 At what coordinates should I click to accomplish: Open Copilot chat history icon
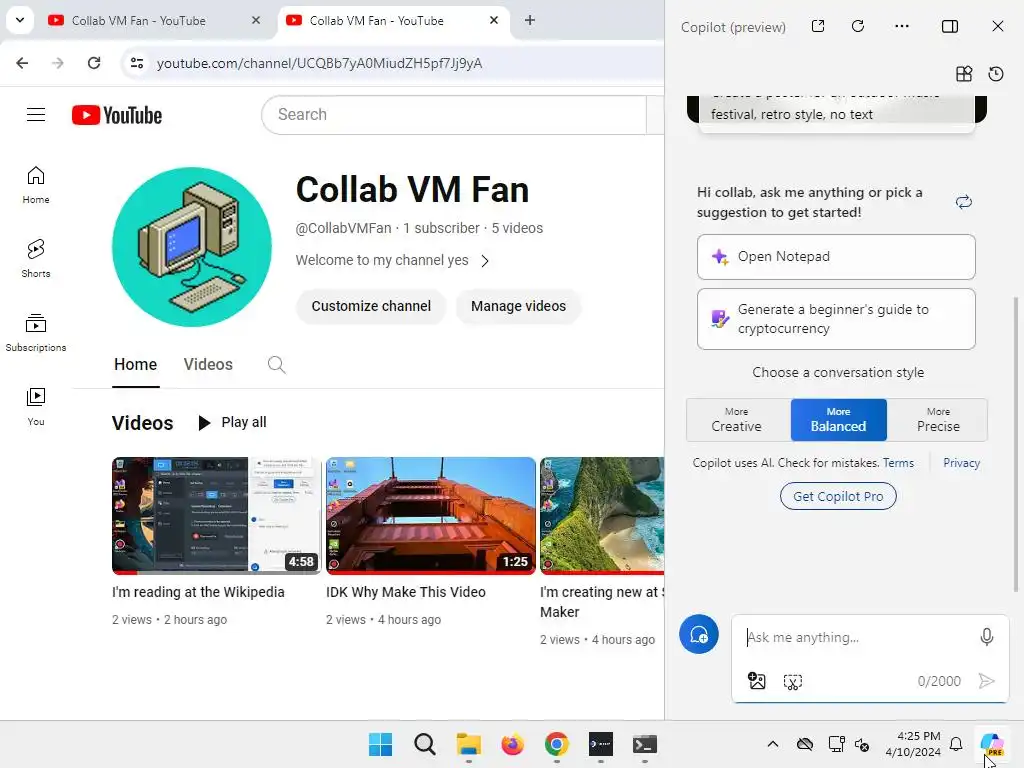coord(996,74)
